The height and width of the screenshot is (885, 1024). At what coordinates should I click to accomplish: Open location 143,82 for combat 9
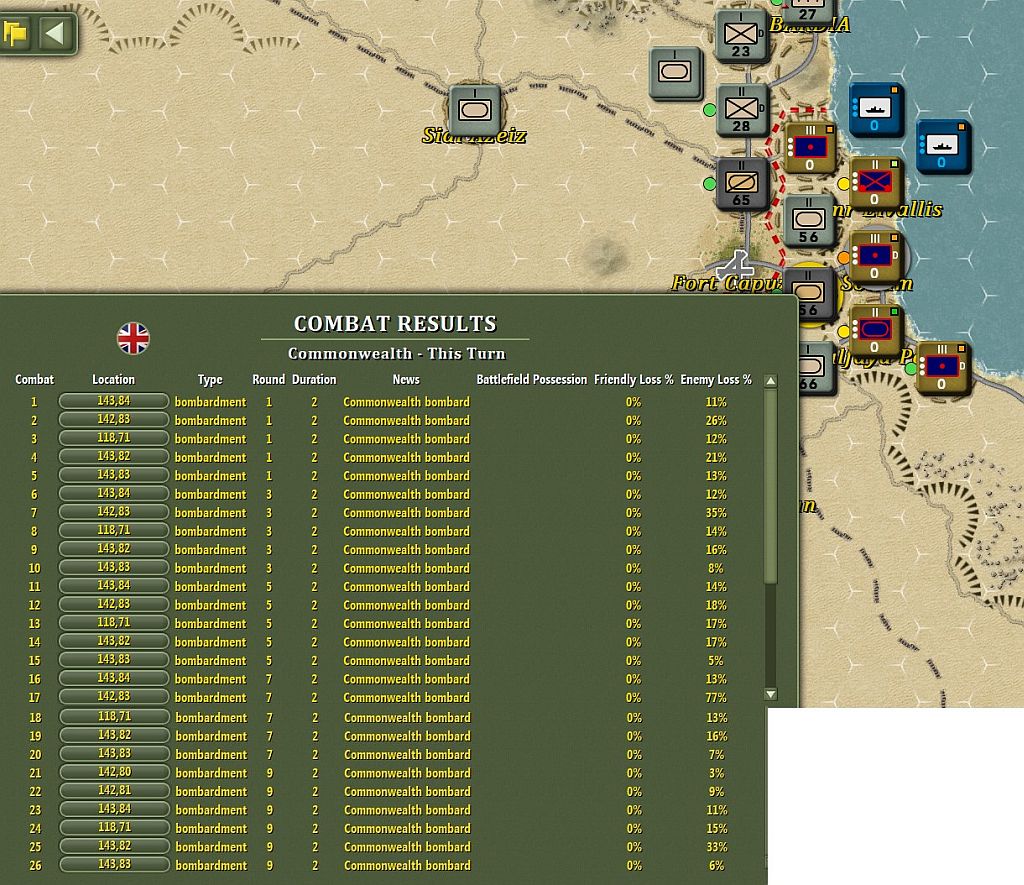114,549
